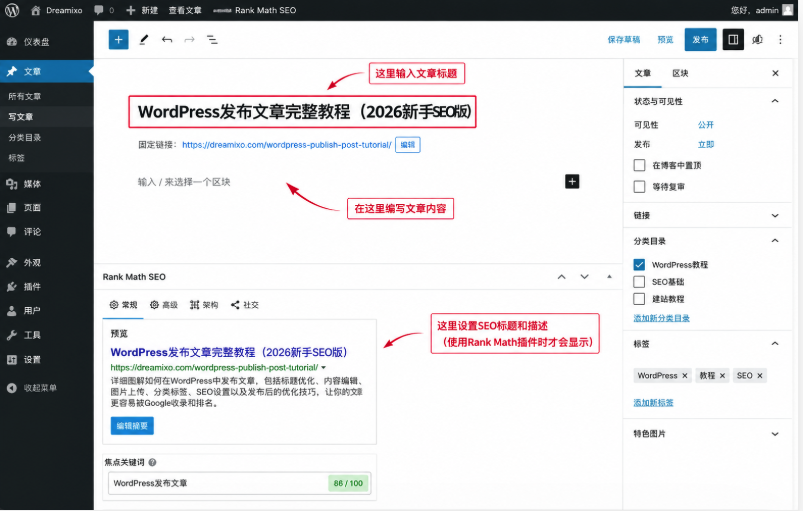Click the blue block inserter plus button
This screenshot has width=803, height=511.
tap(118, 39)
